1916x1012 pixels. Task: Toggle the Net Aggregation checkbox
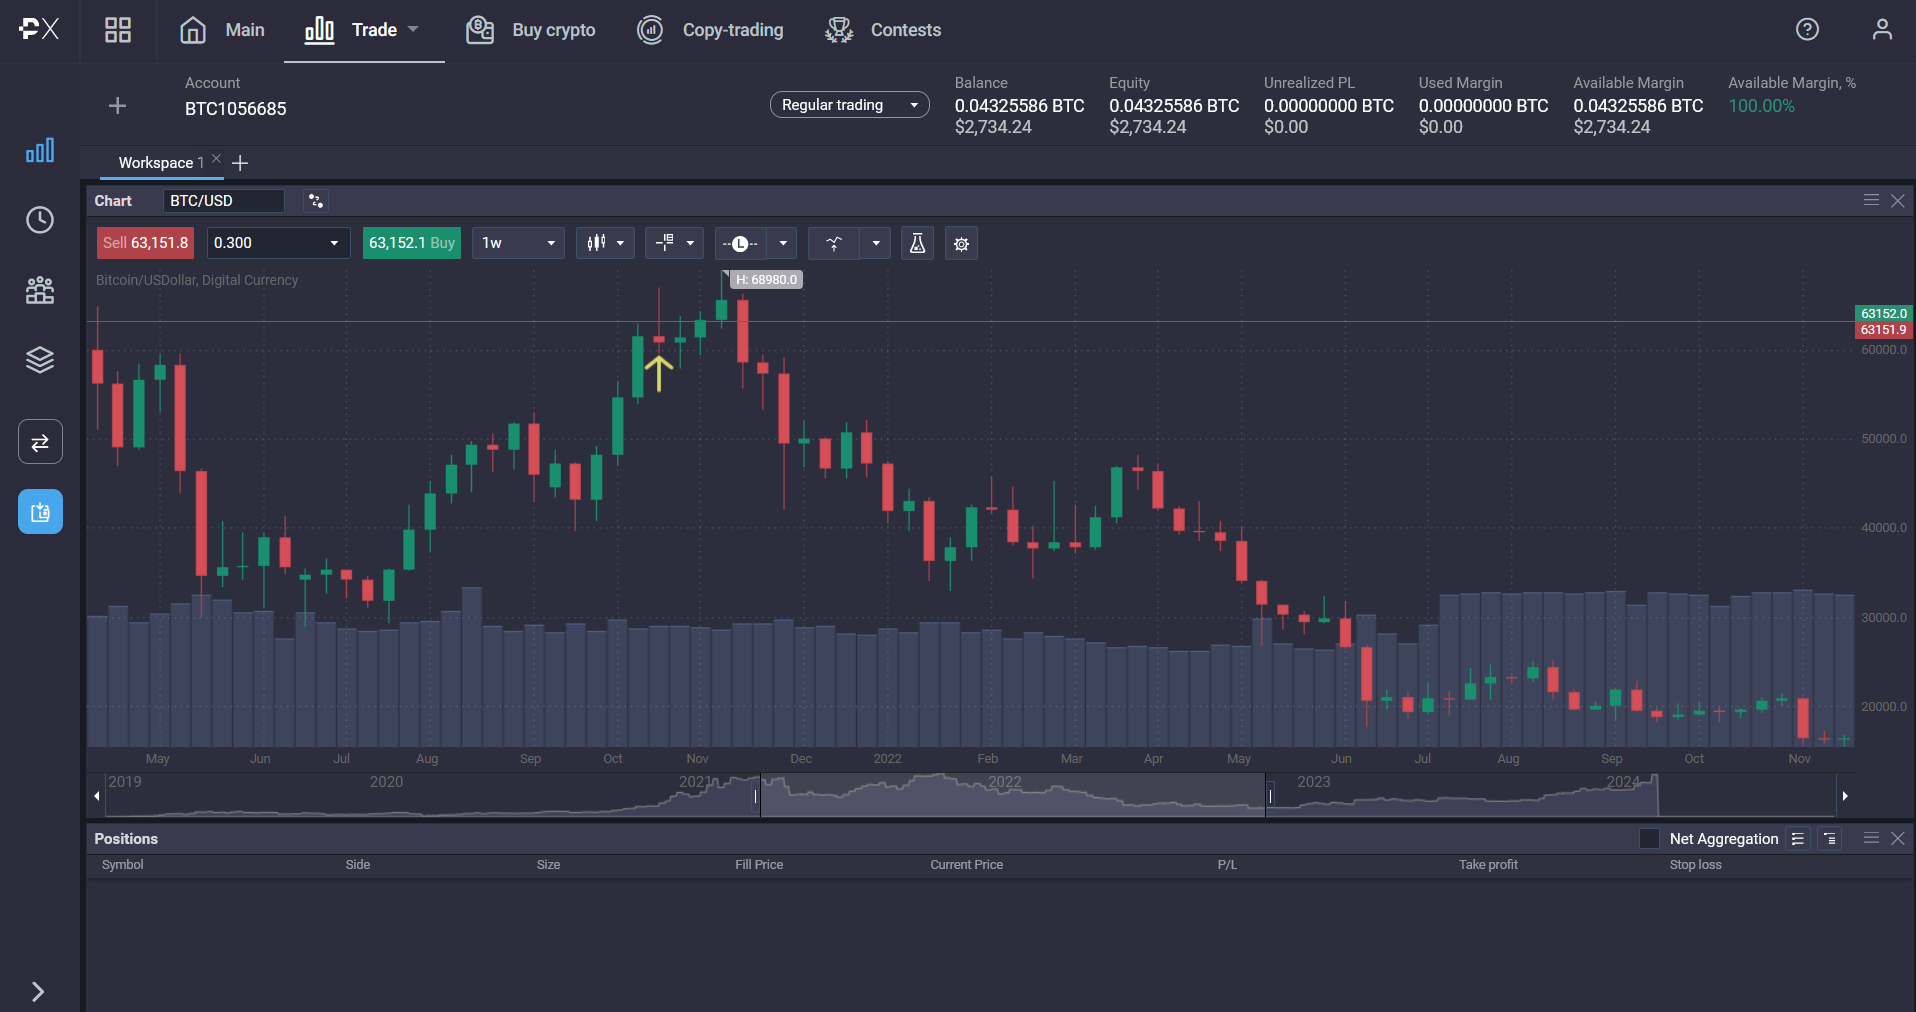(x=1650, y=839)
